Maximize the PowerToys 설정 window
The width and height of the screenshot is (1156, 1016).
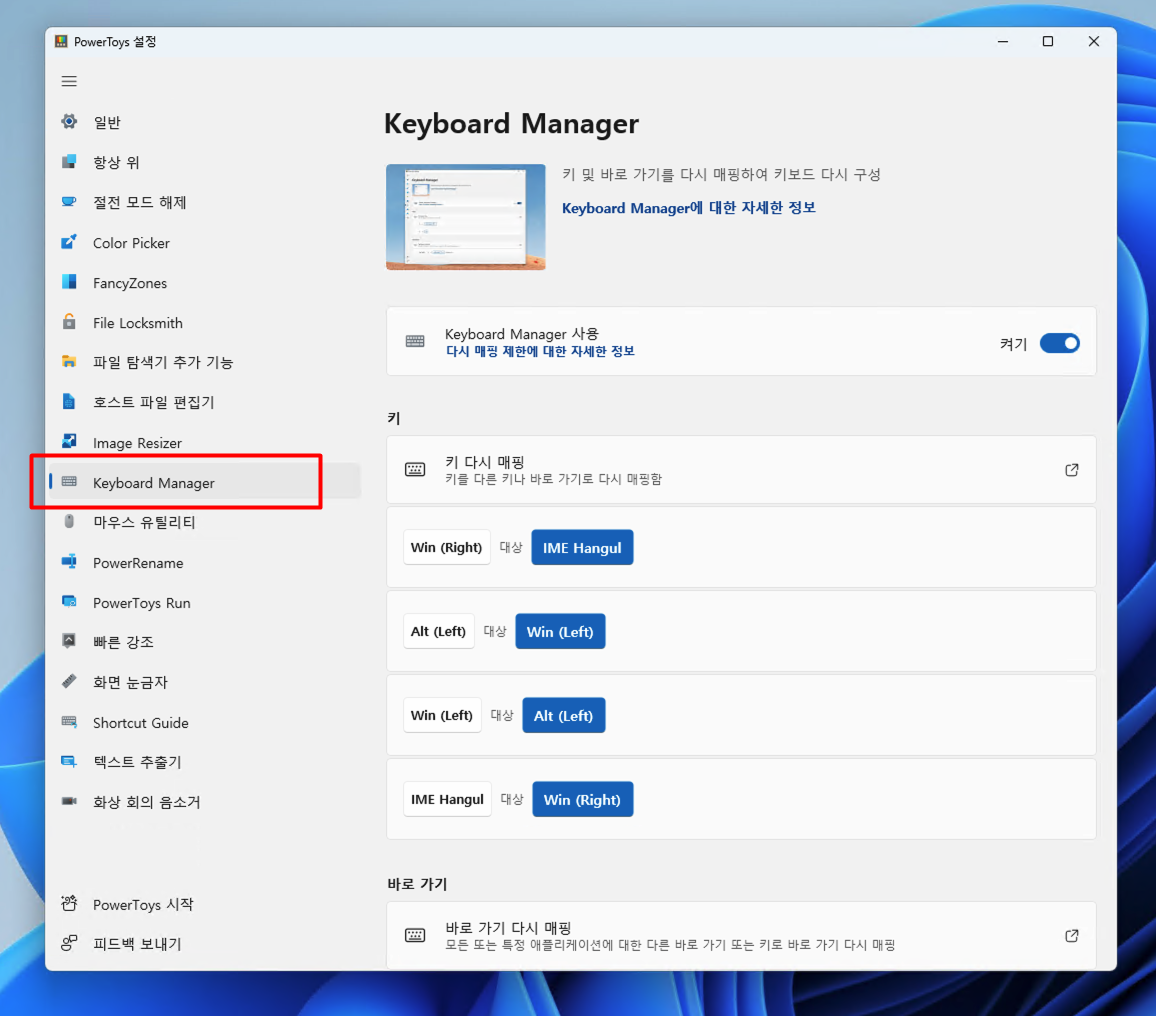(1048, 41)
